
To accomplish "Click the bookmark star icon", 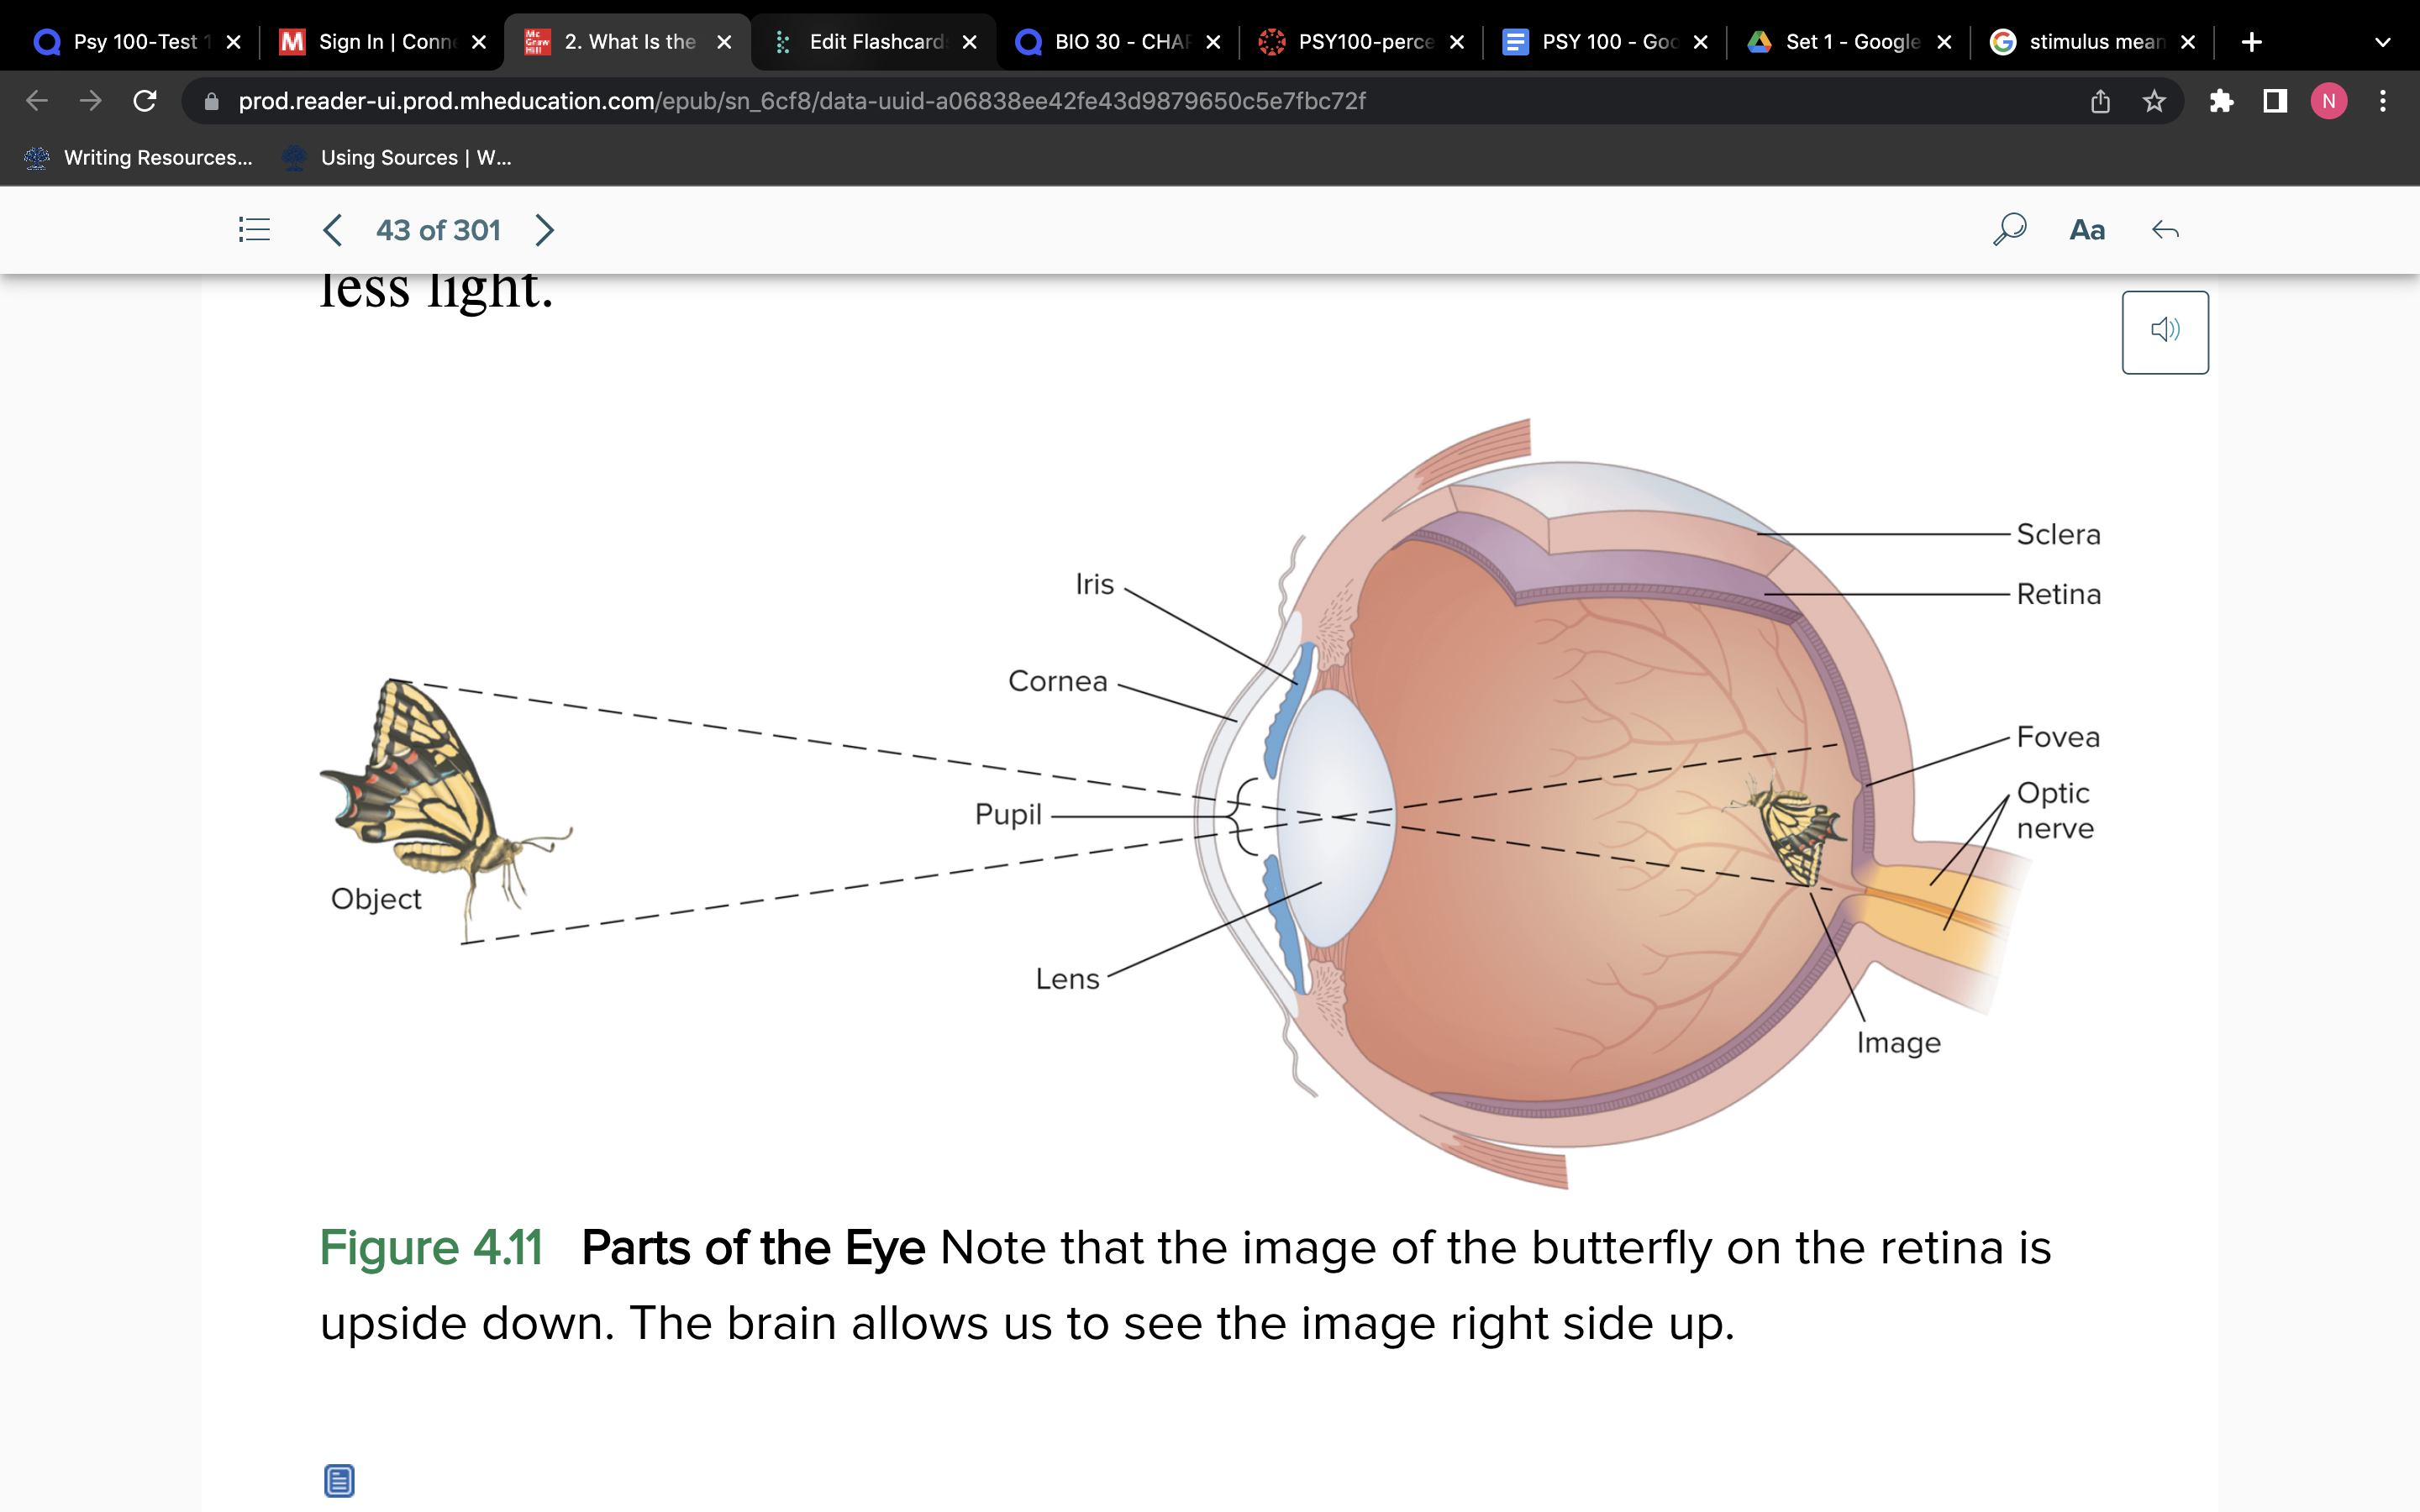I will pyautogui.click(x=2152, y=101).
